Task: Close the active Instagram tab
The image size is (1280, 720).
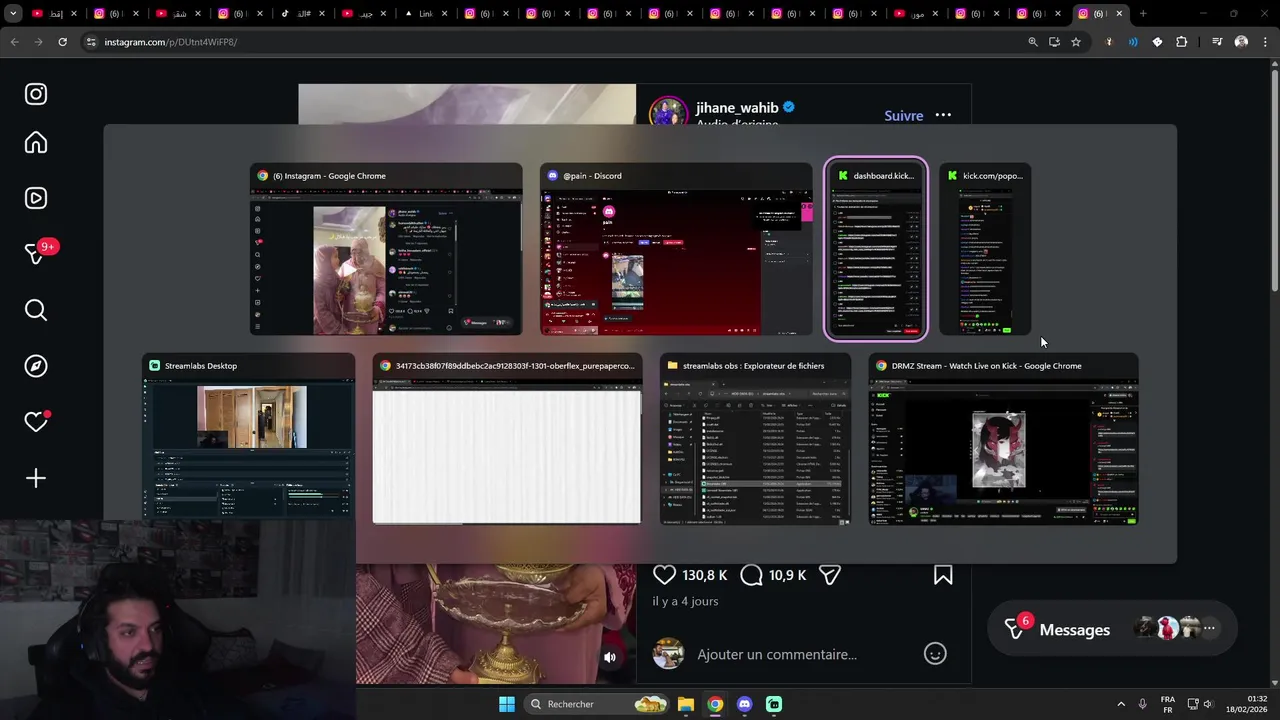Action: [1119, 14]
